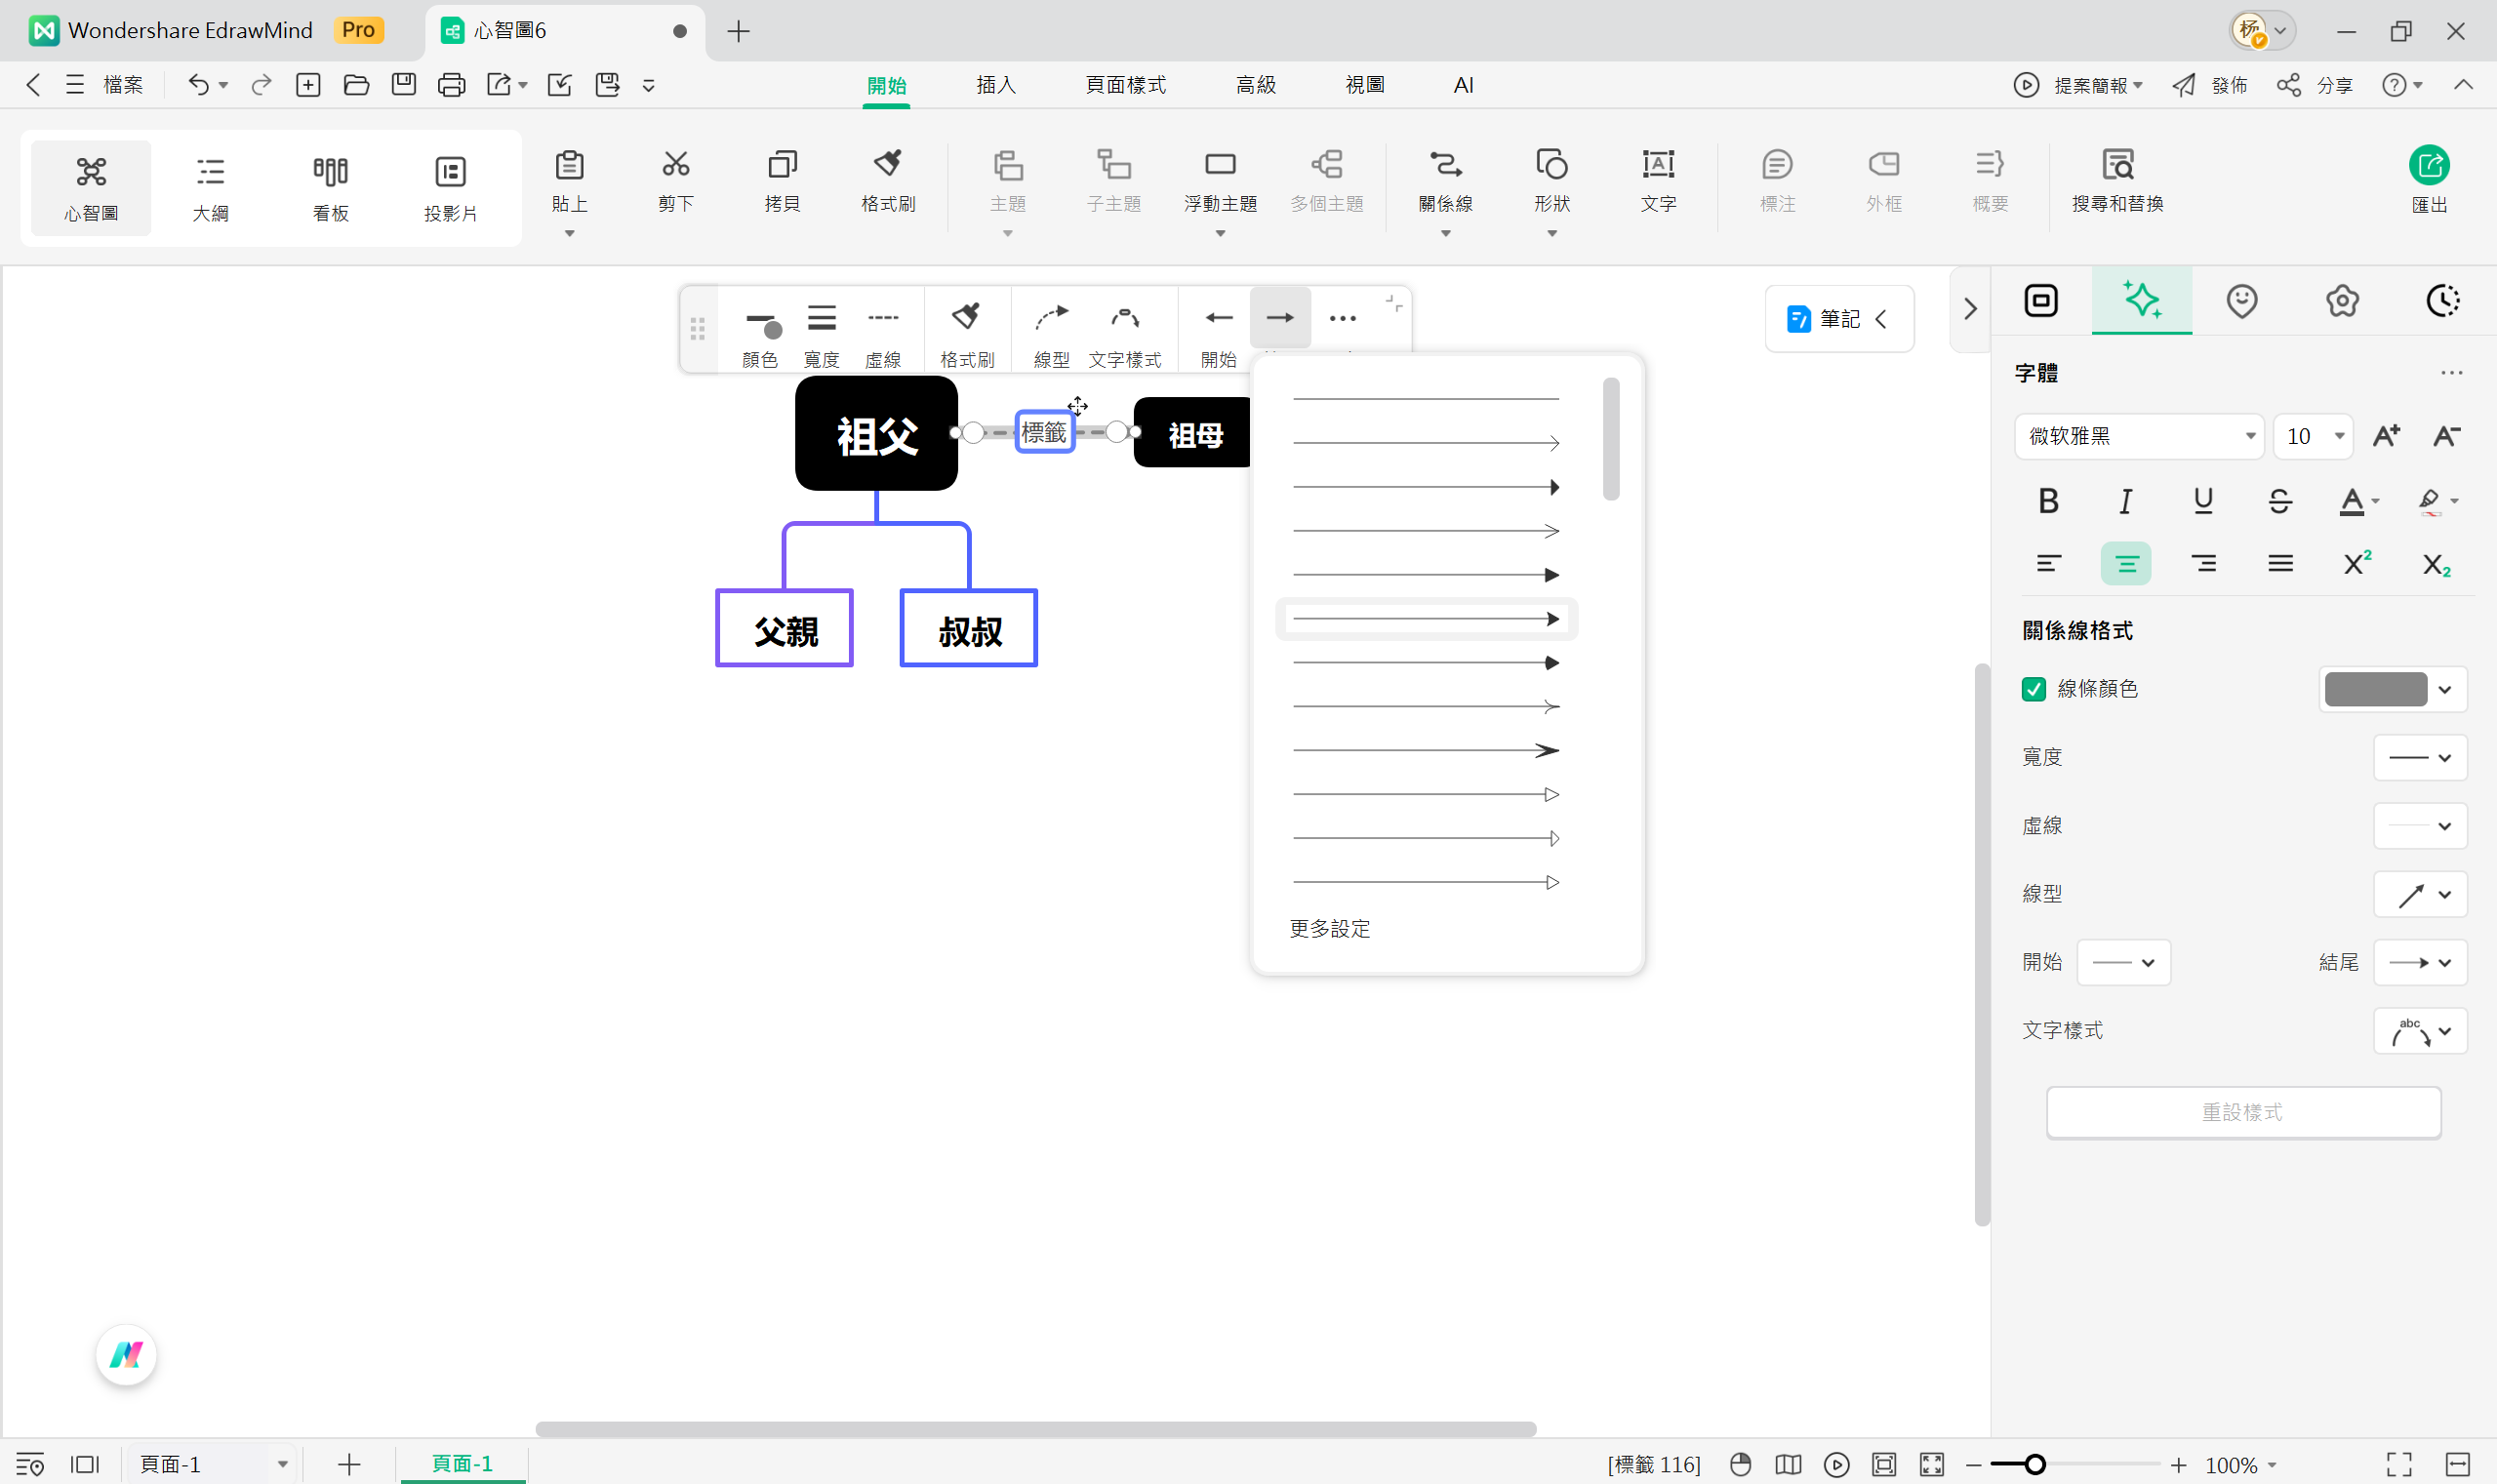Switch to the 插入 ribbon tab
The height and width of the screenshot is (1484, 2497).
995,85
